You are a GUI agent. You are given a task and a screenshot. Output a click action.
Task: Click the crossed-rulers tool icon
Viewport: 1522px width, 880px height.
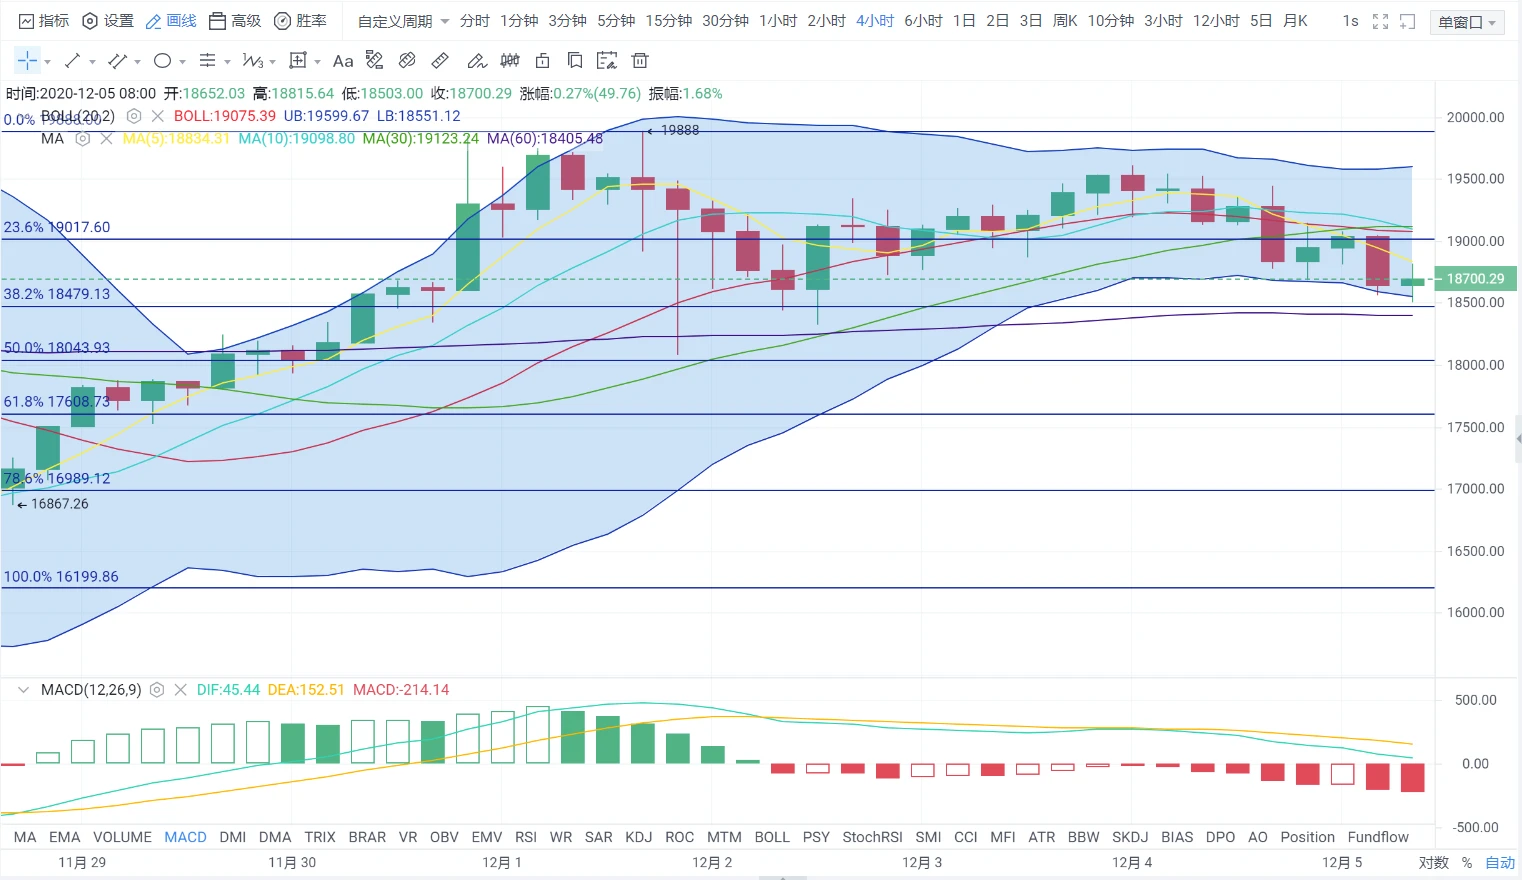pyautogui.click(x=407, y=61)
